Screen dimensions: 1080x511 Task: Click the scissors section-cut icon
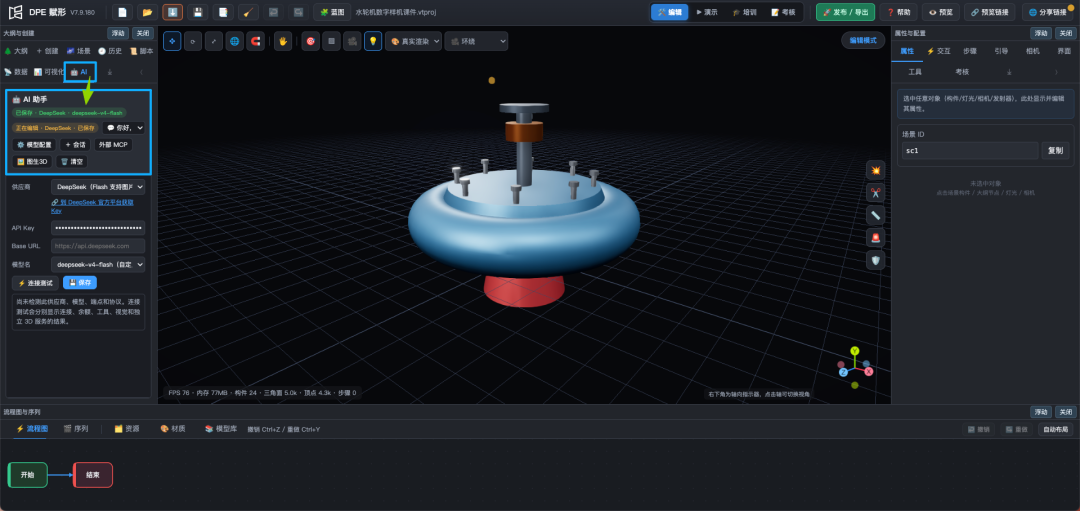875,193
